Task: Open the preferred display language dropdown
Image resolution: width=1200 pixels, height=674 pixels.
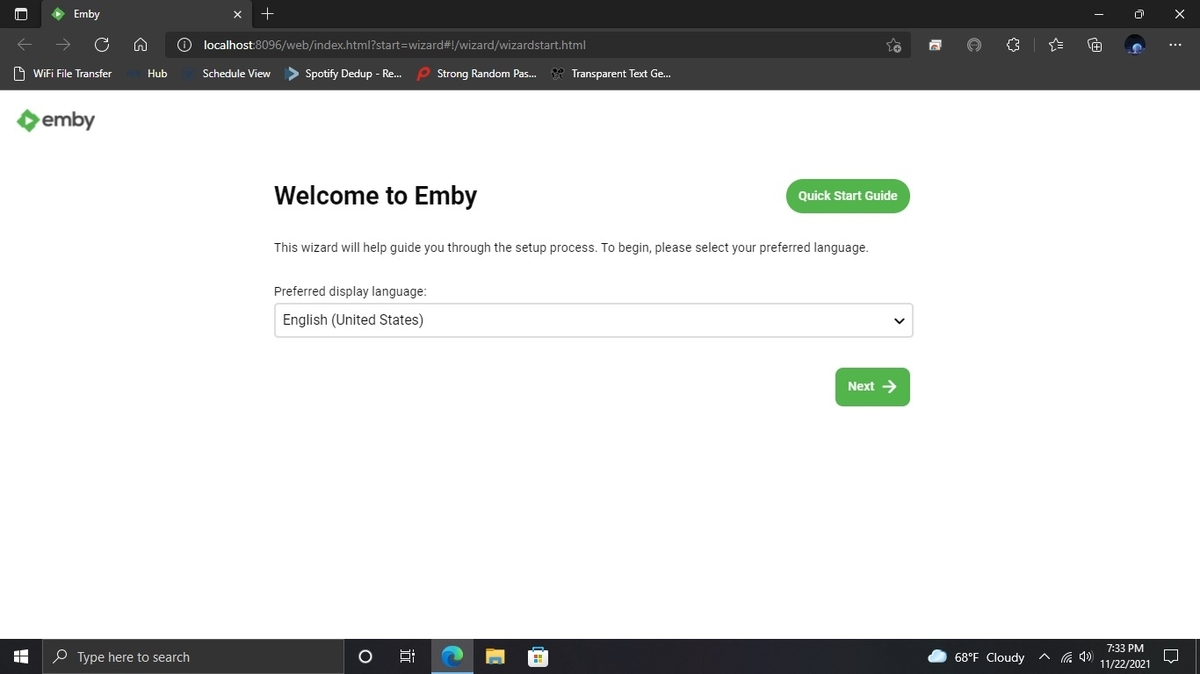Action: tap(593, 320)
